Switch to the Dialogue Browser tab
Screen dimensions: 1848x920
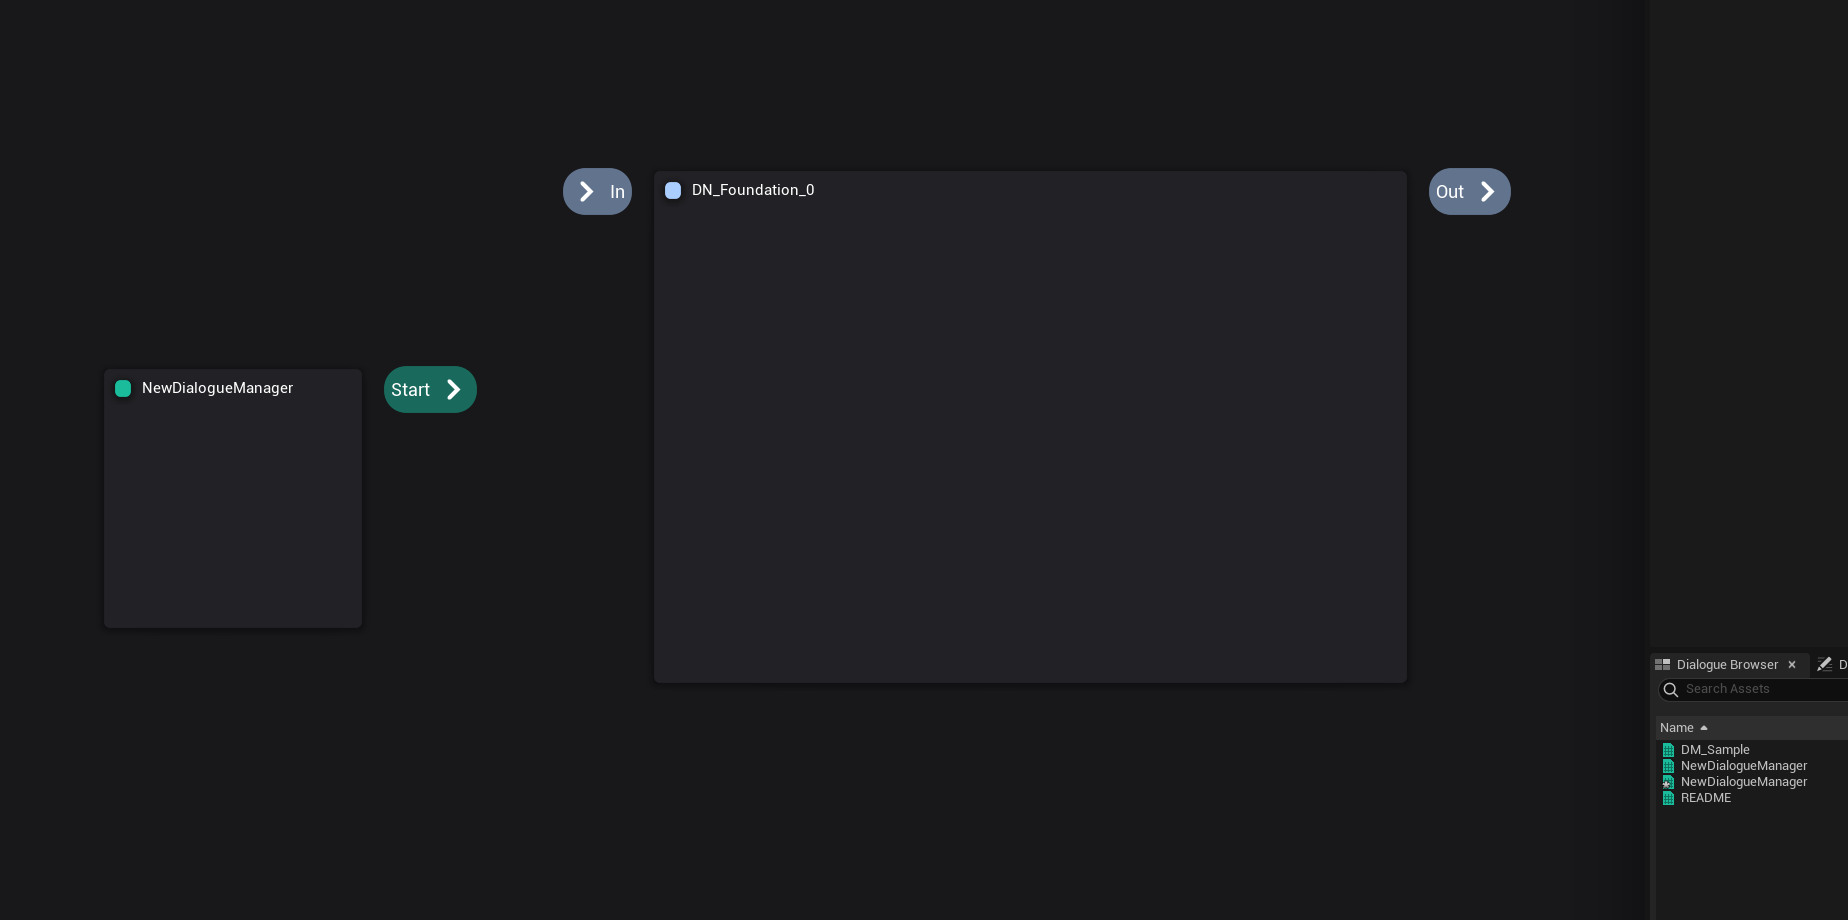pos(1727,664)
